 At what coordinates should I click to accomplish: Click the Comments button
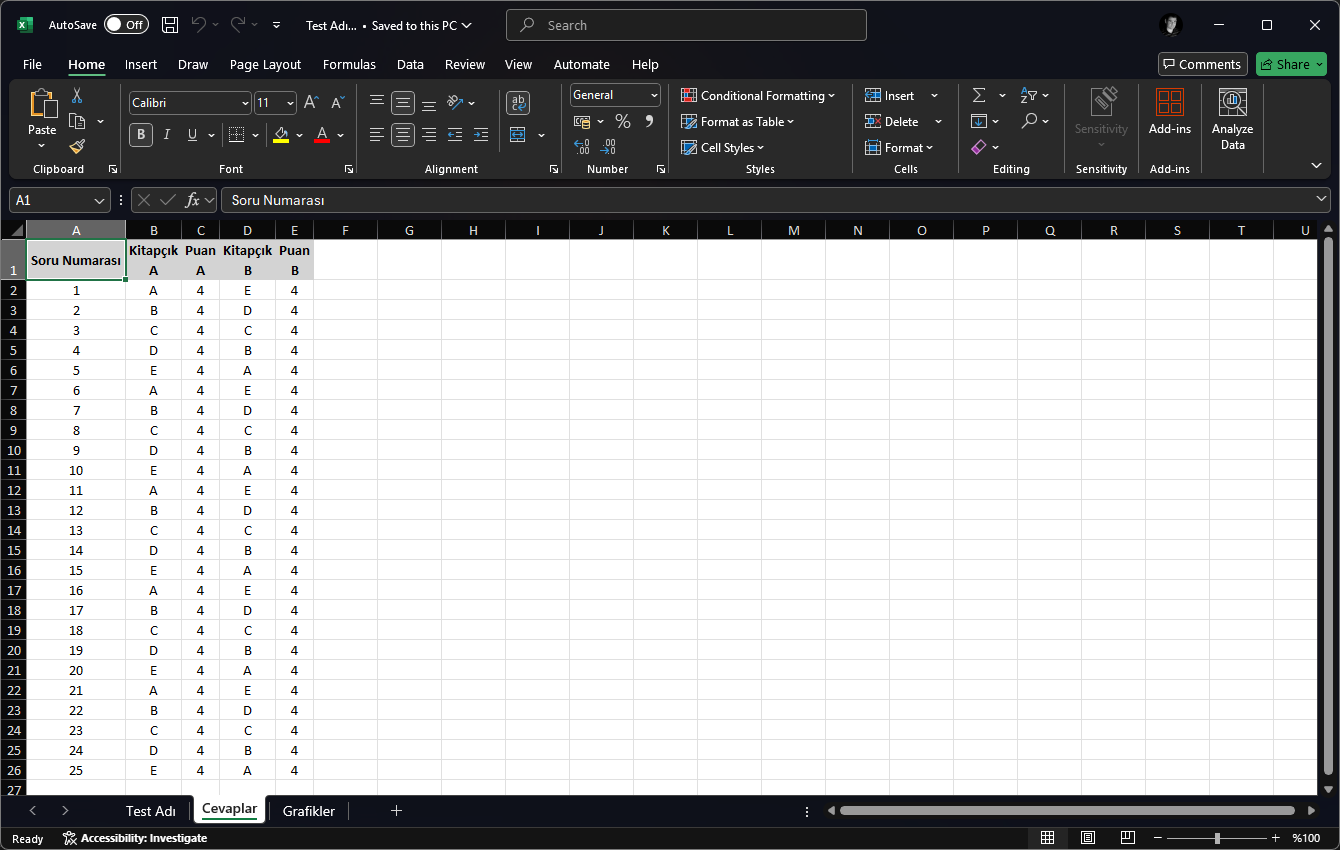(1202, 64)
